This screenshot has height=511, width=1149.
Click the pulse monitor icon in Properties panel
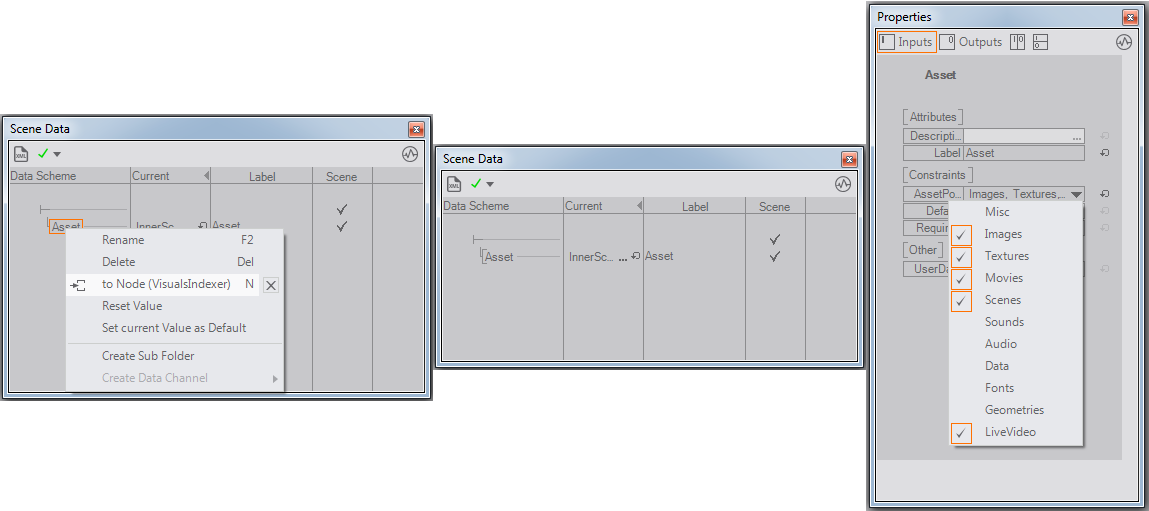point(1124,42)
